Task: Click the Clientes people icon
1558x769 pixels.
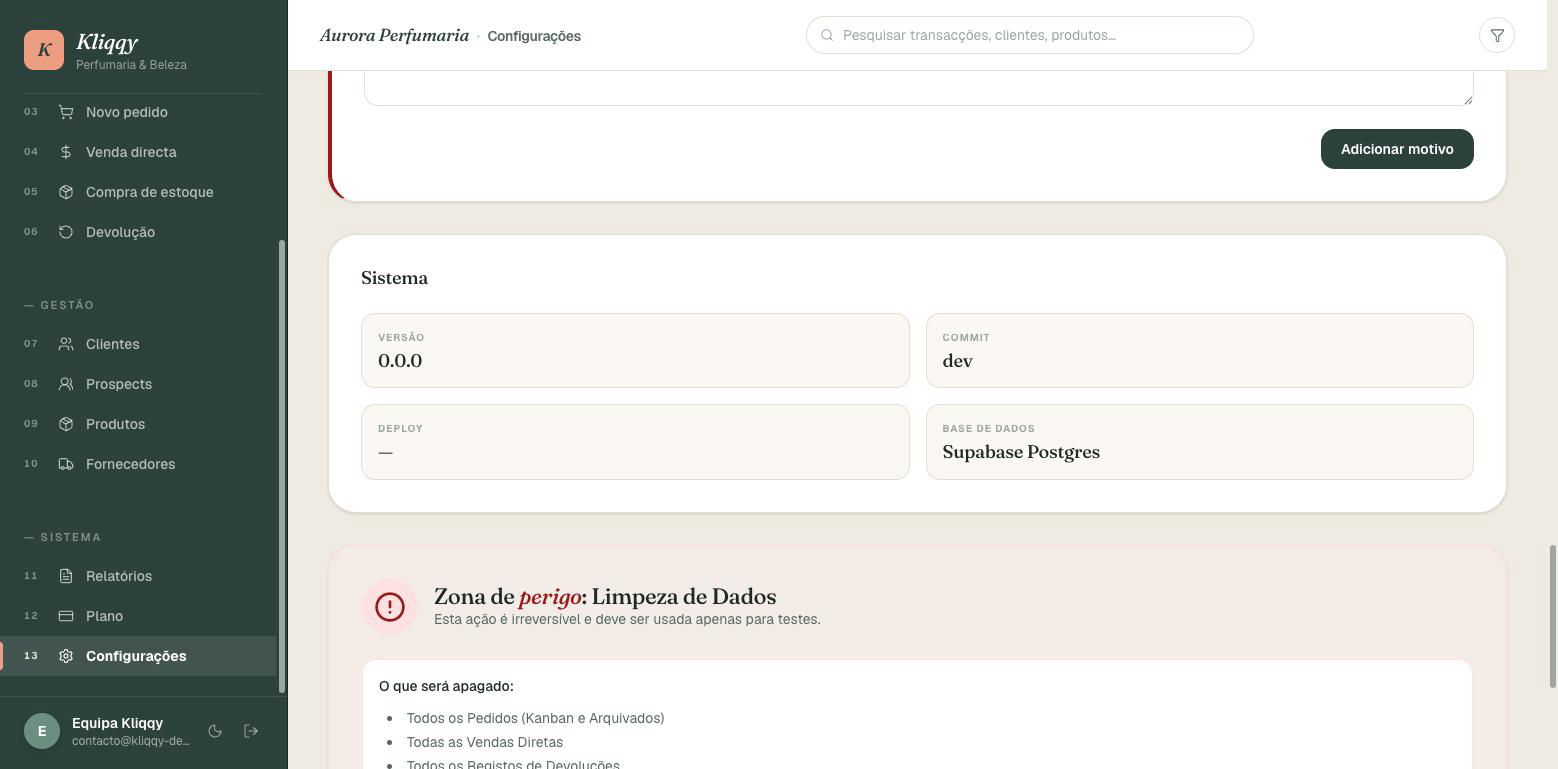Action: click(66, 344)
